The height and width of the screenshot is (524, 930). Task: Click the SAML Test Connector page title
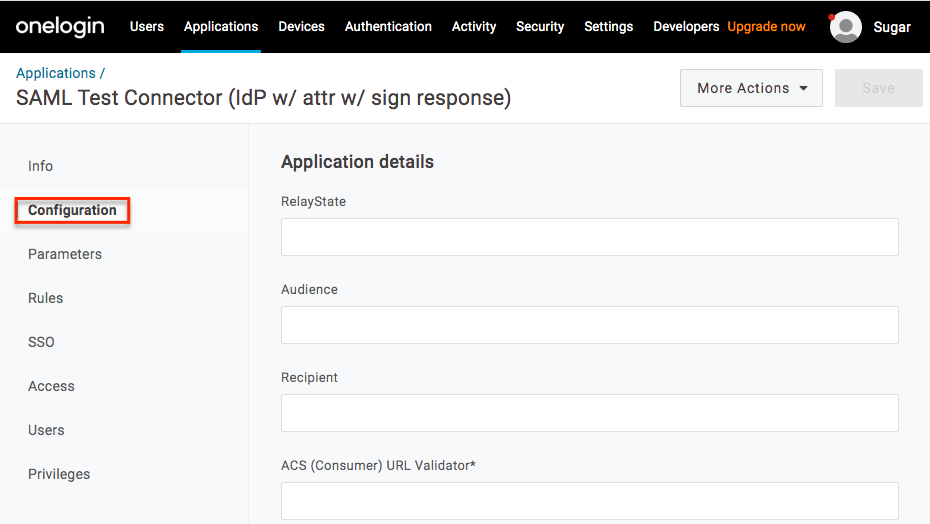263,98
